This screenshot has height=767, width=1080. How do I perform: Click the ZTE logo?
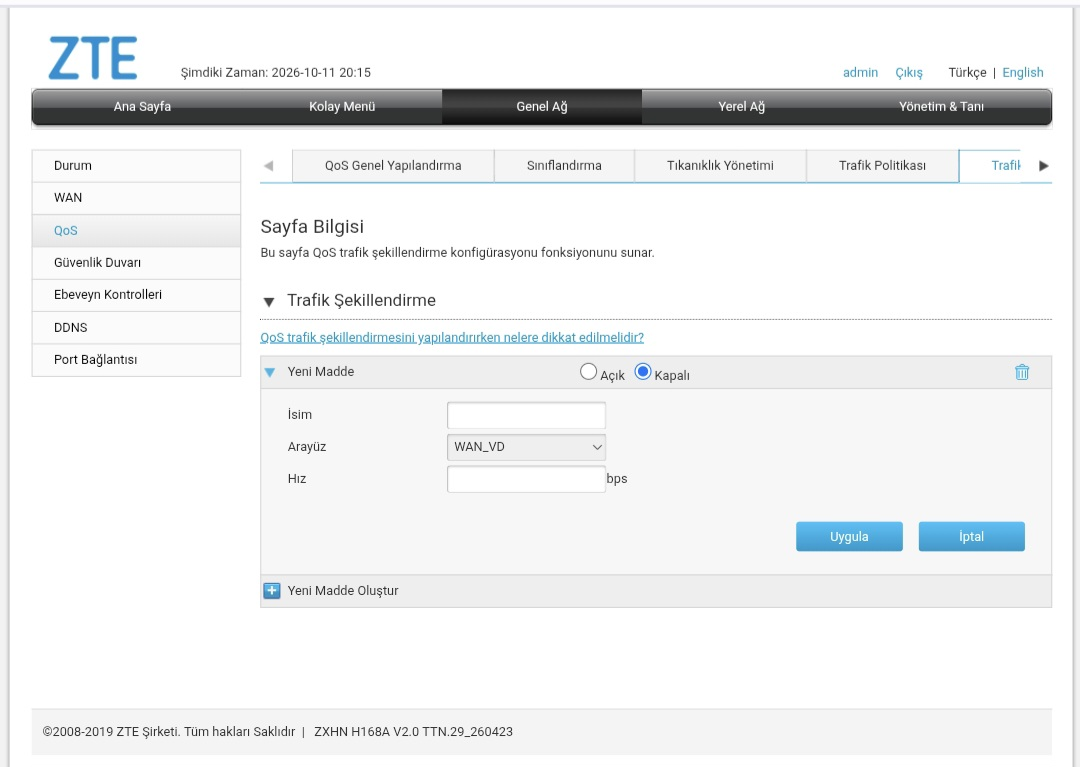click(93, 59)
